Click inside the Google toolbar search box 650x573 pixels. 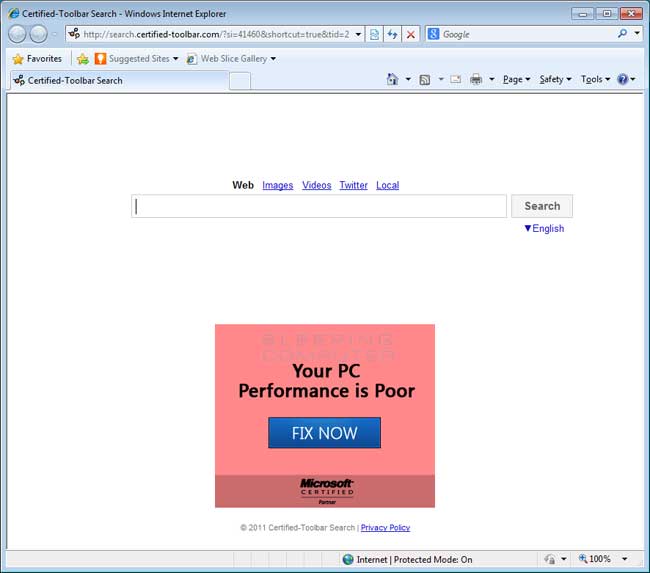pyautogui.click(x=526, y=34)
